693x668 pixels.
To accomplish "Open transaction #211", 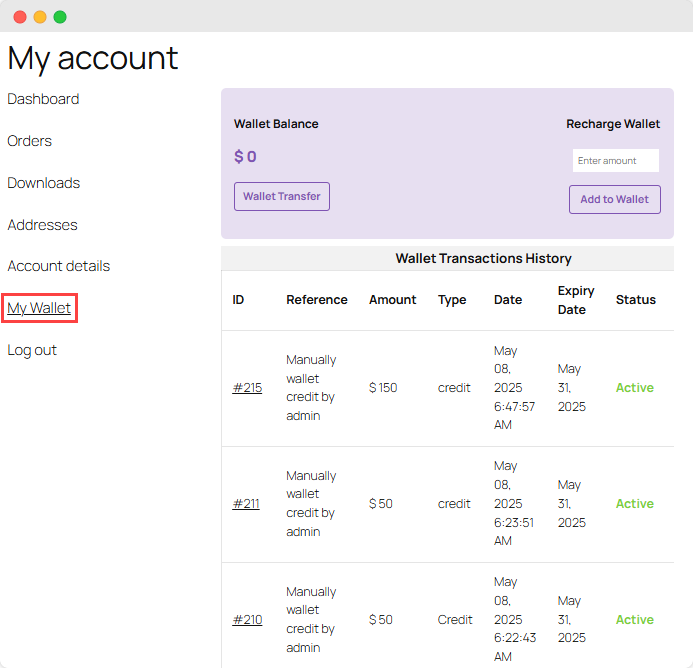I will pyautogui.click(x=246, y=503).
